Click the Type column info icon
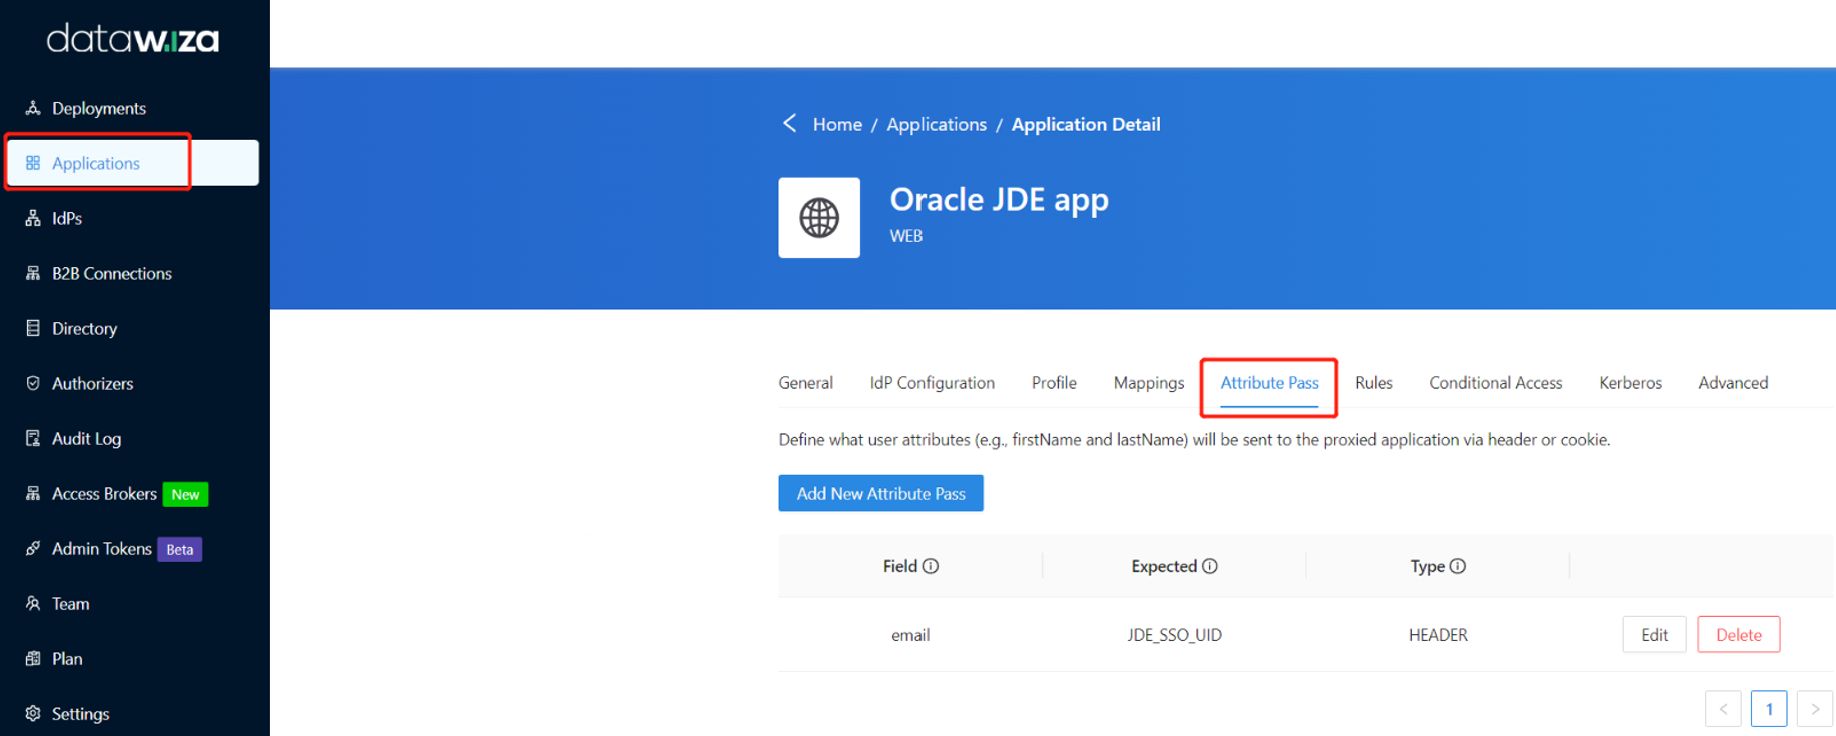 (x=1458, y=566)
